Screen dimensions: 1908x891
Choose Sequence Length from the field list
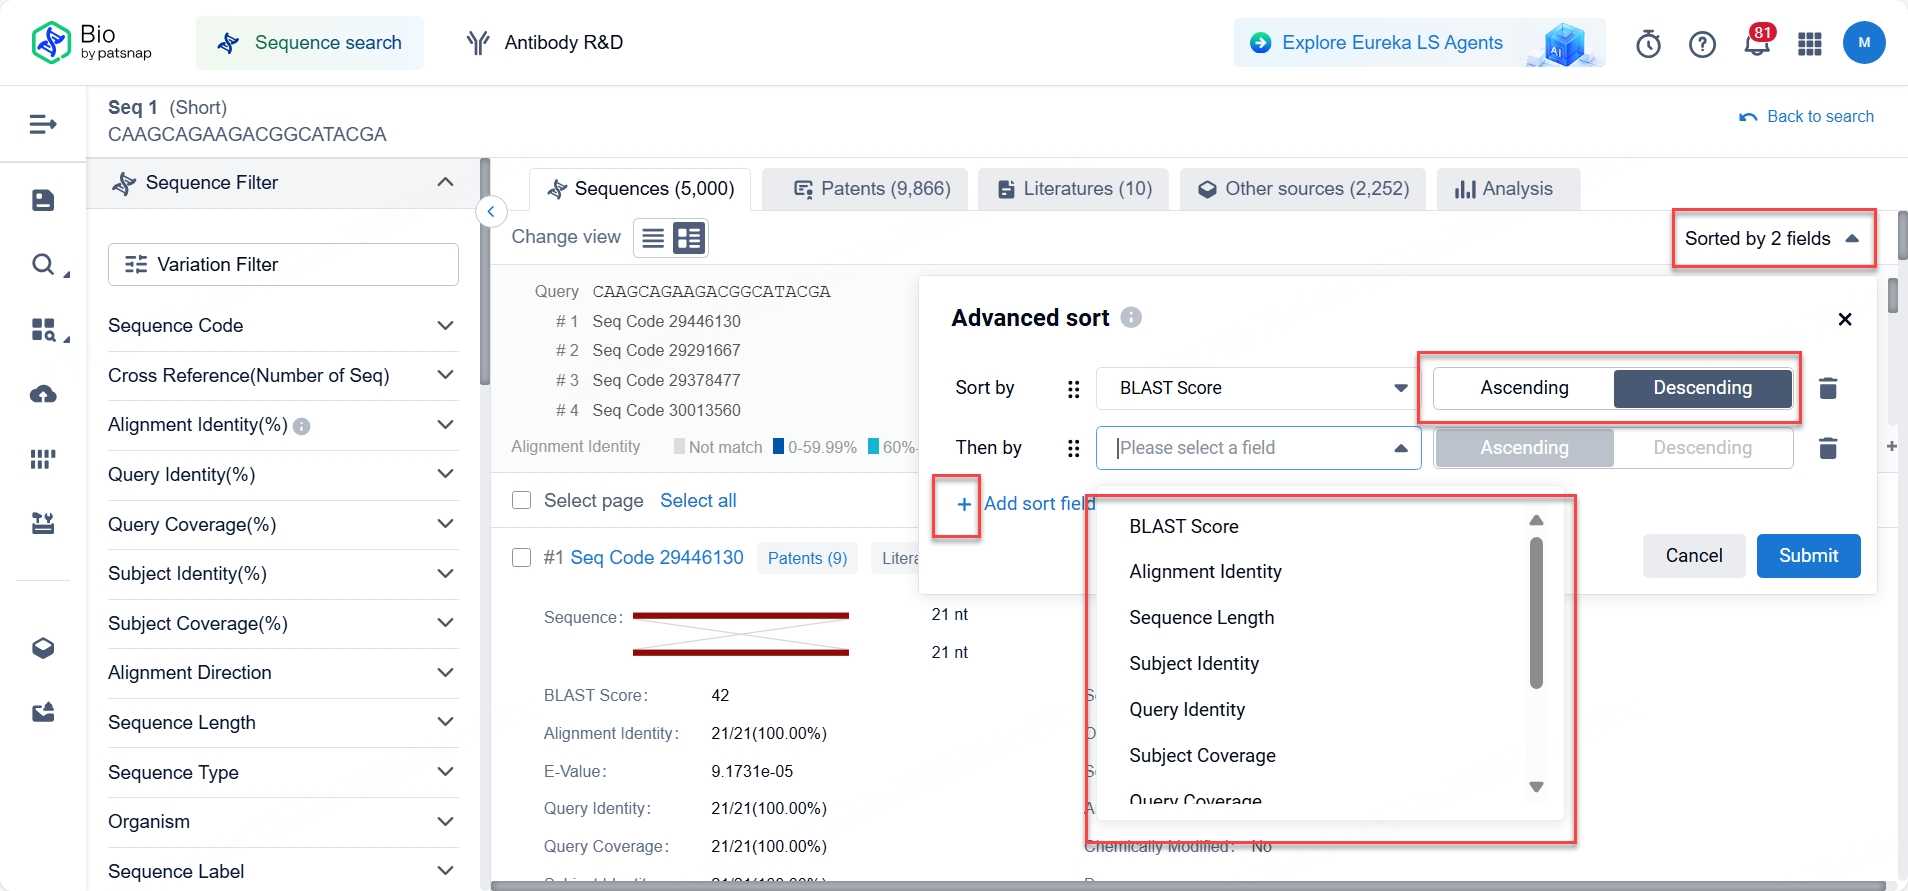pos(1201,618)
